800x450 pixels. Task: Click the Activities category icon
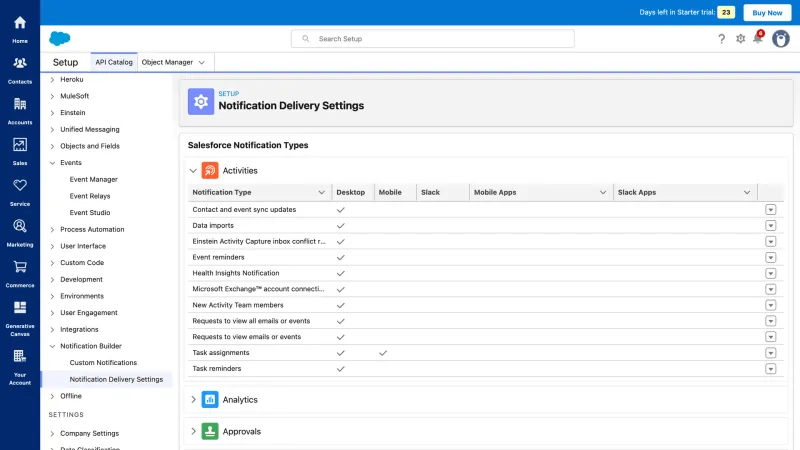[x=210, y=170]
